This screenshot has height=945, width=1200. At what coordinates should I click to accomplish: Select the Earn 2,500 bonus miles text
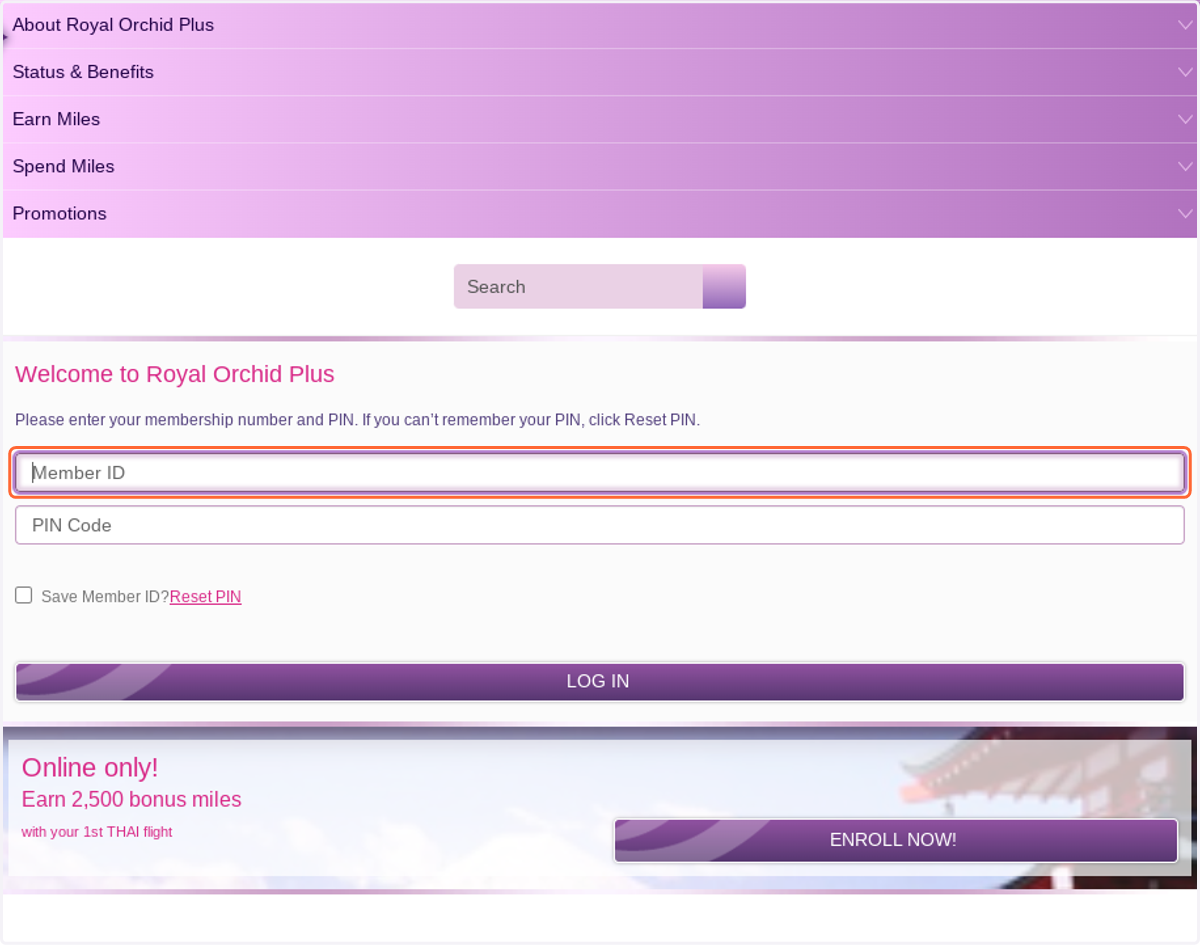tap(131, 800)
